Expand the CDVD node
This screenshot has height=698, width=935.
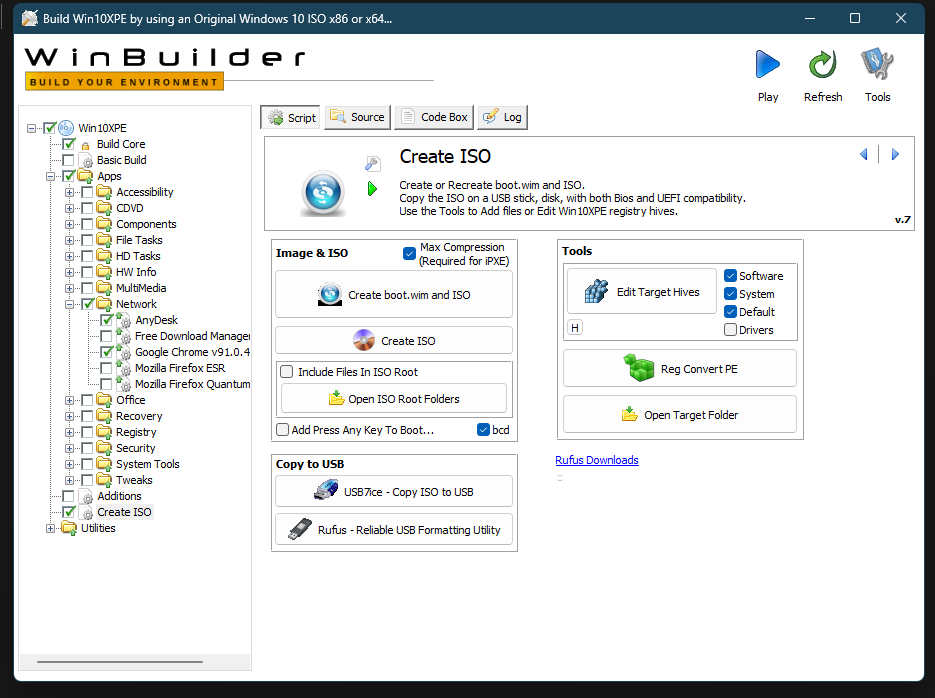click(70, 209)
